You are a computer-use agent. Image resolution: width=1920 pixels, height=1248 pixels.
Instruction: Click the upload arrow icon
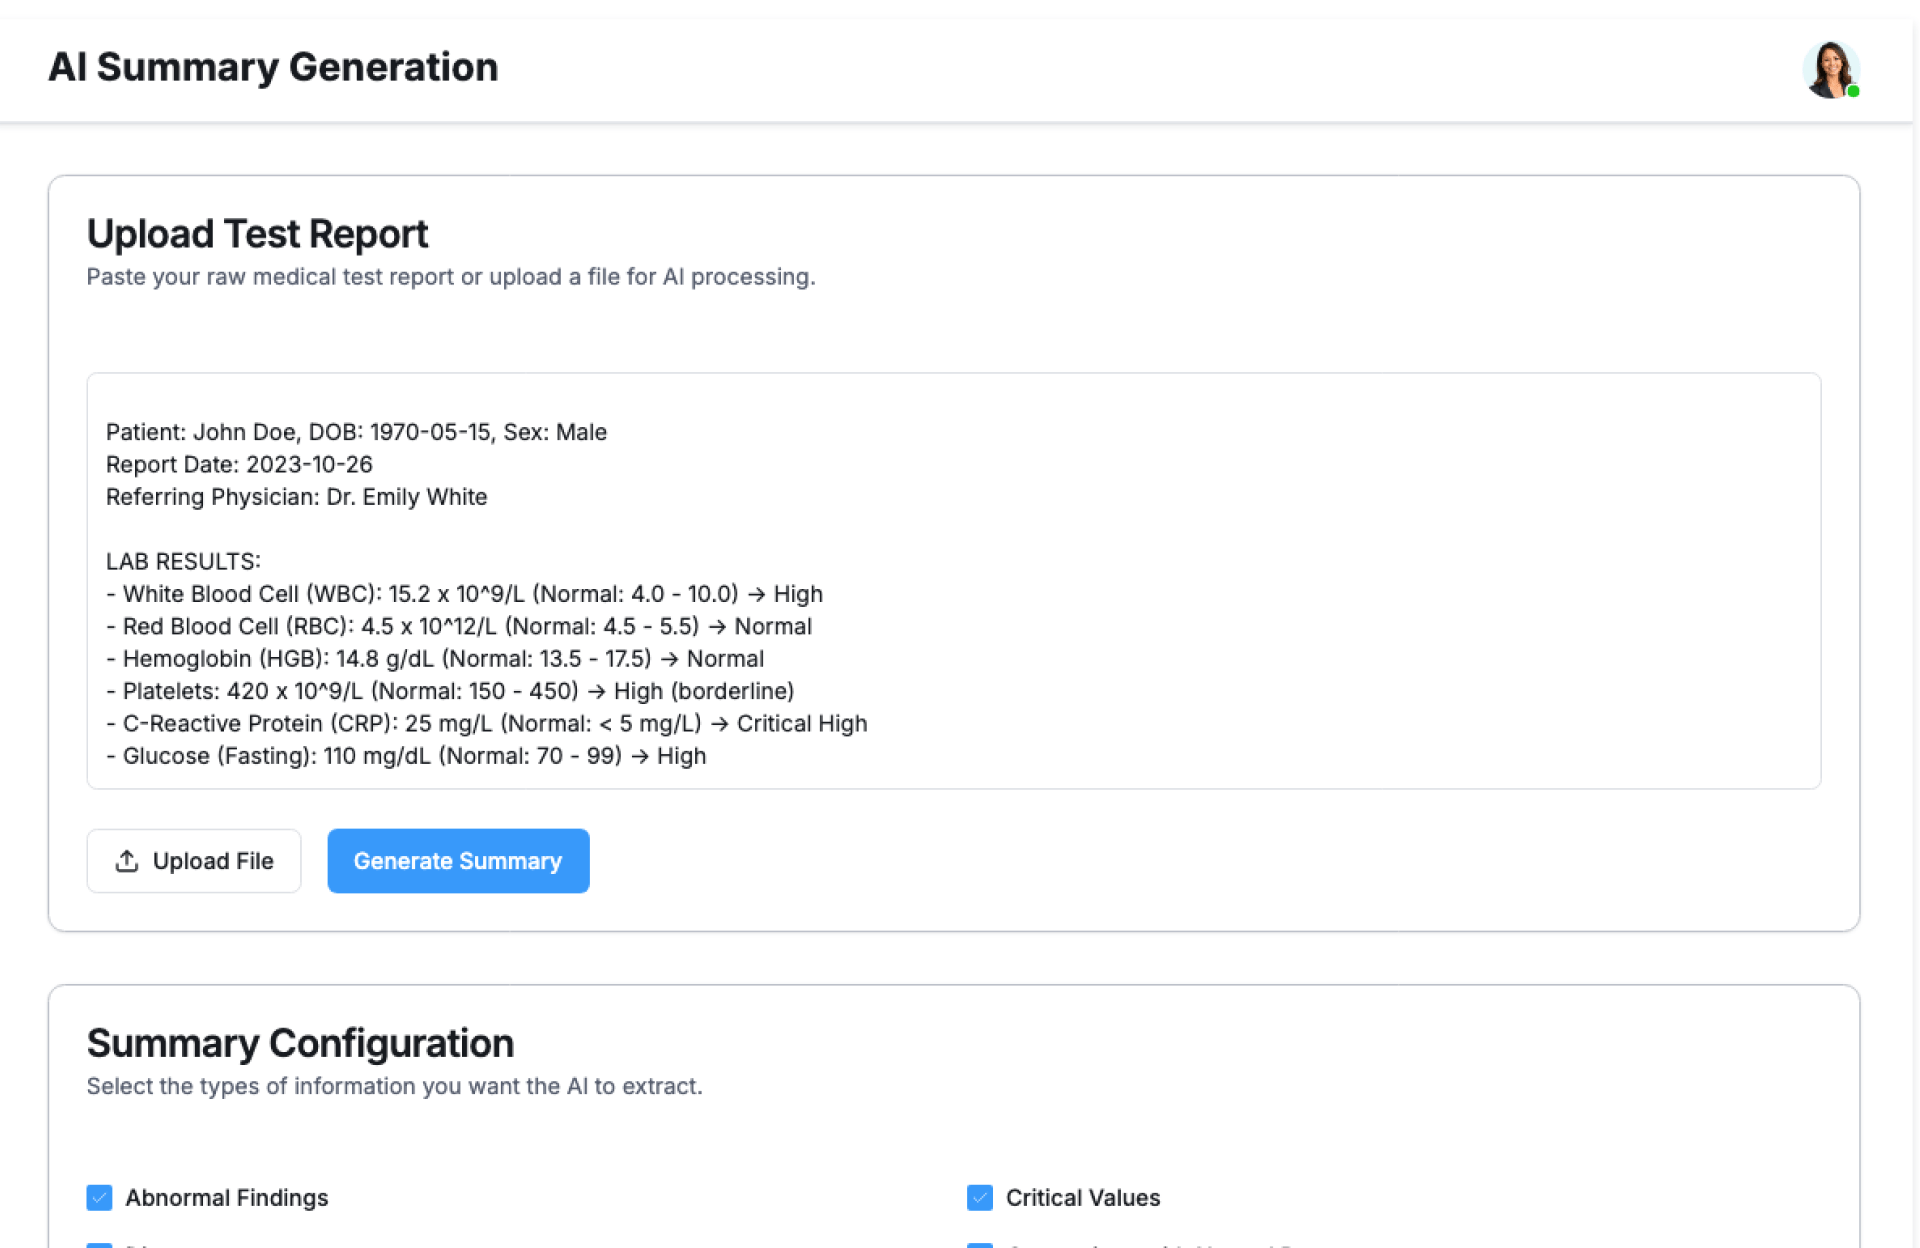click(x=127, y=861)
